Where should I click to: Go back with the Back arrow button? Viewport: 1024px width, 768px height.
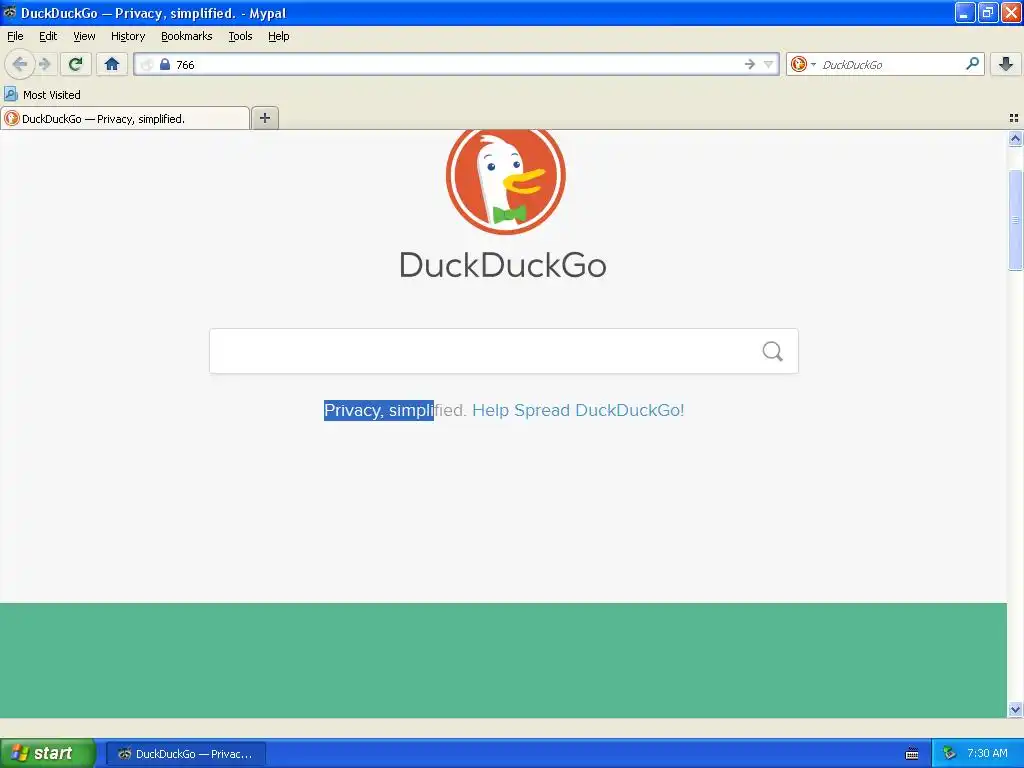tap(19, 64)
